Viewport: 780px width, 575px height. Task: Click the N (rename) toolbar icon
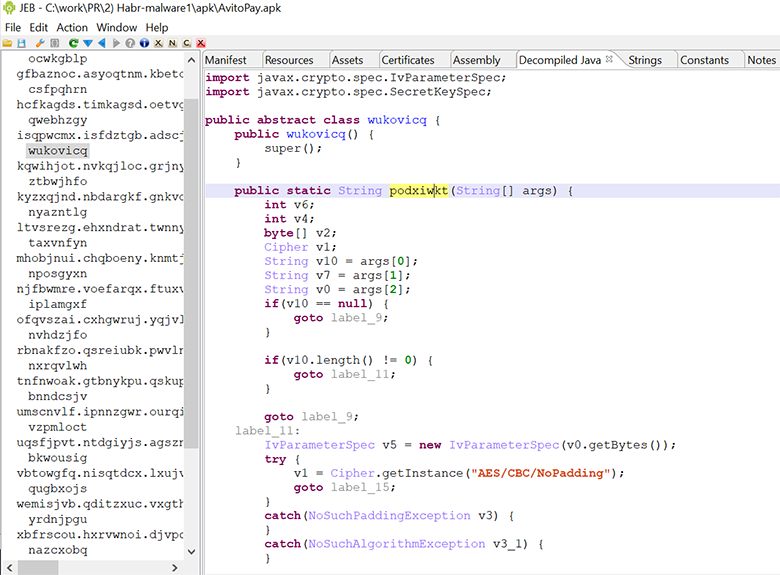coord(172,43)
